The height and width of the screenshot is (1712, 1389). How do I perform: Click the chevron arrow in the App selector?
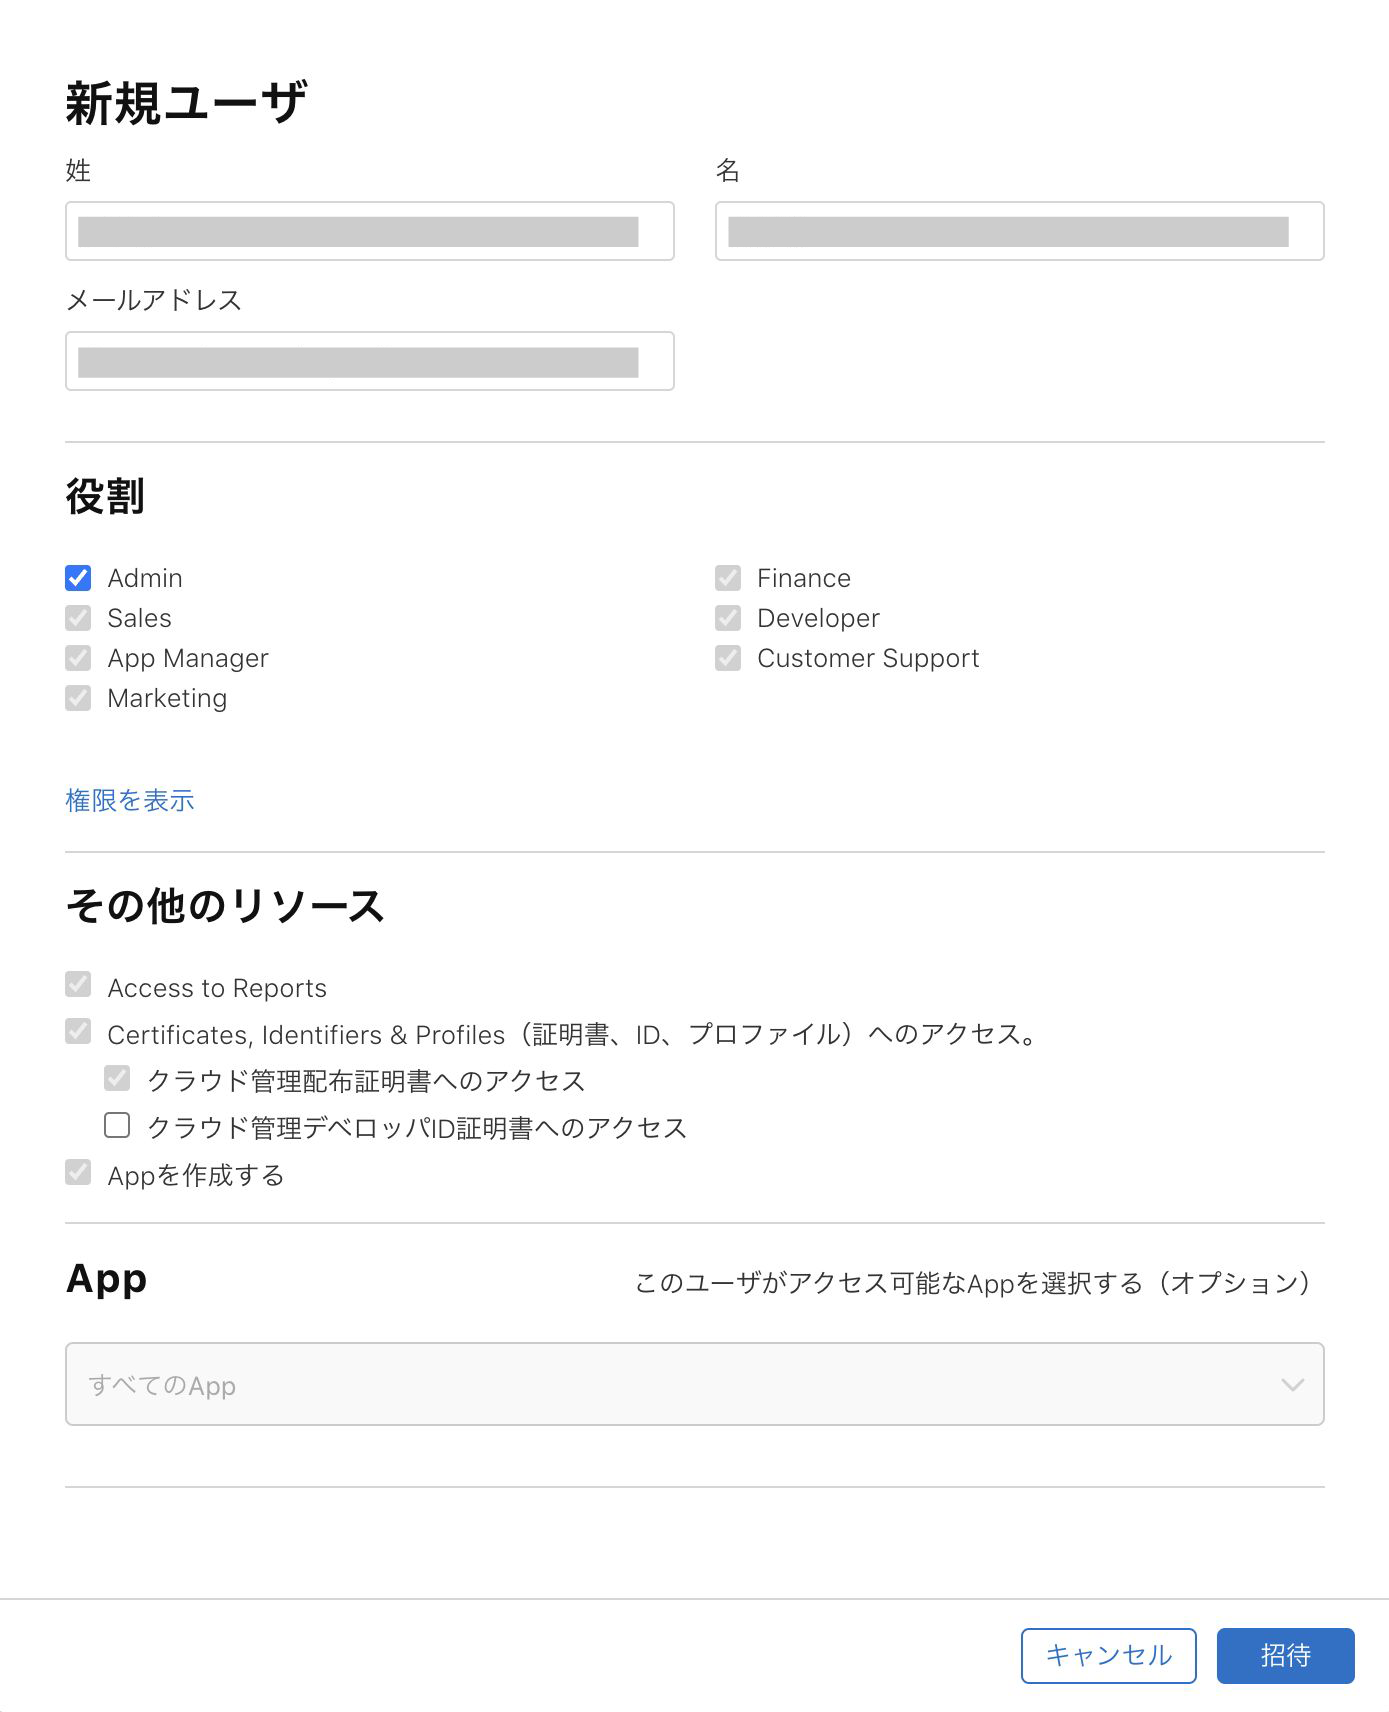1293,1385
